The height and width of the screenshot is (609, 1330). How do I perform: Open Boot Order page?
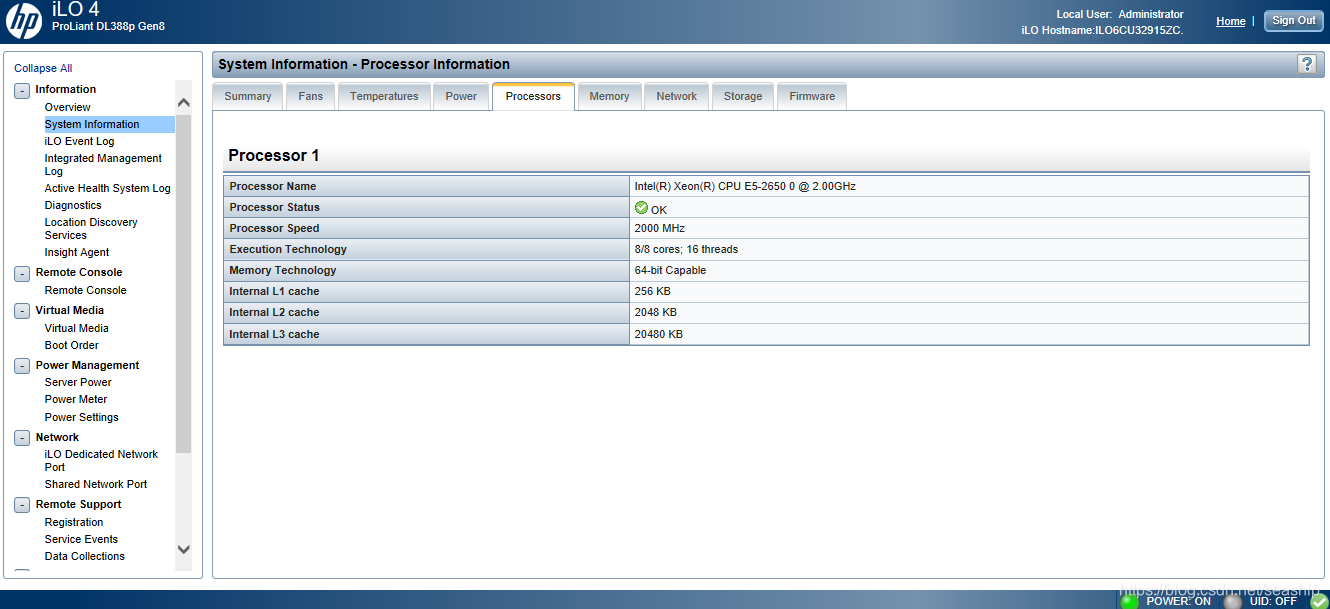point(71,345)
